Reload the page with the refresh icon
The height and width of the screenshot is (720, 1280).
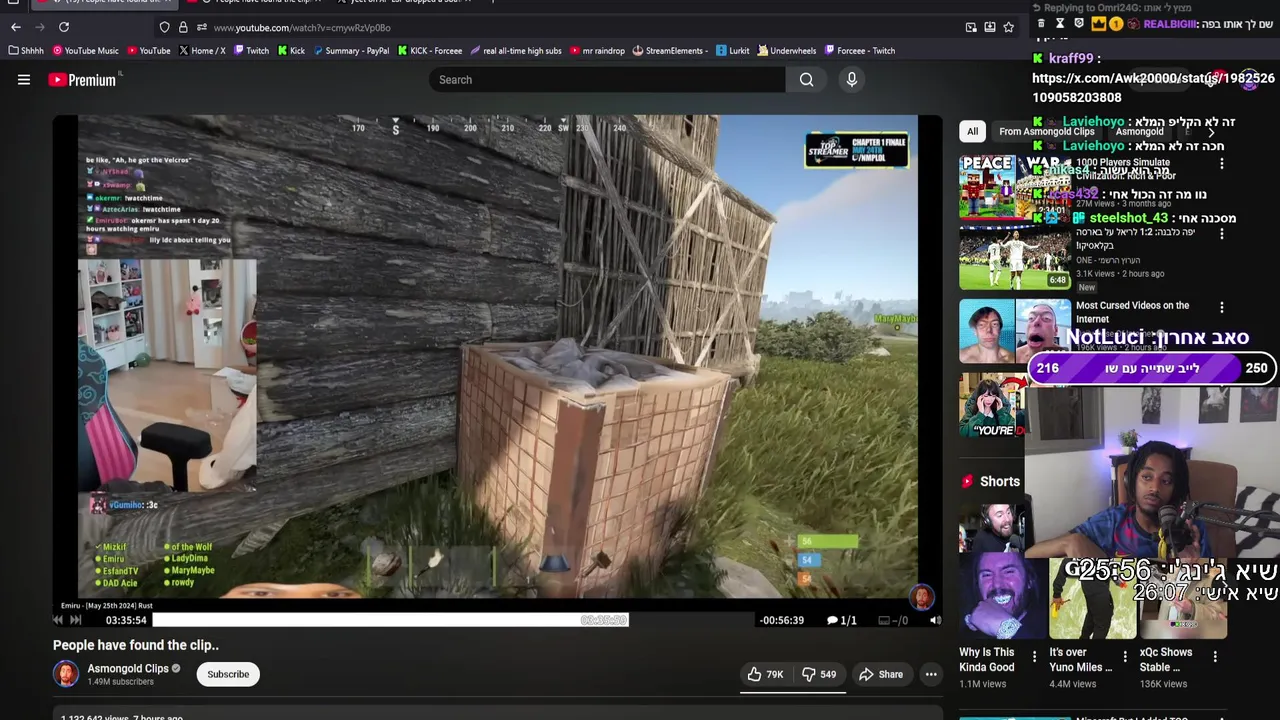[x=64, y=27]
